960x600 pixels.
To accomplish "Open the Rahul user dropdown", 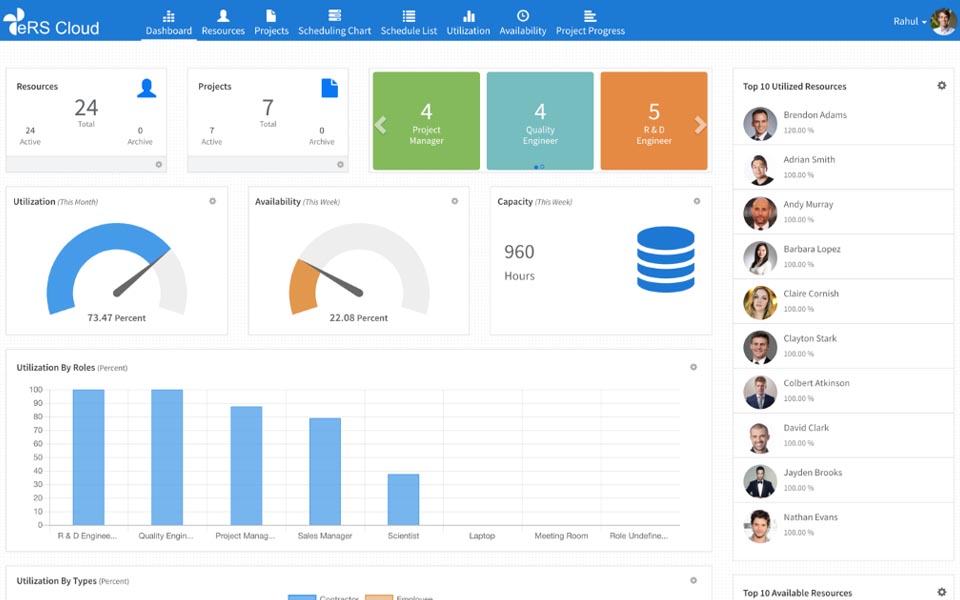I will (910, 21).
